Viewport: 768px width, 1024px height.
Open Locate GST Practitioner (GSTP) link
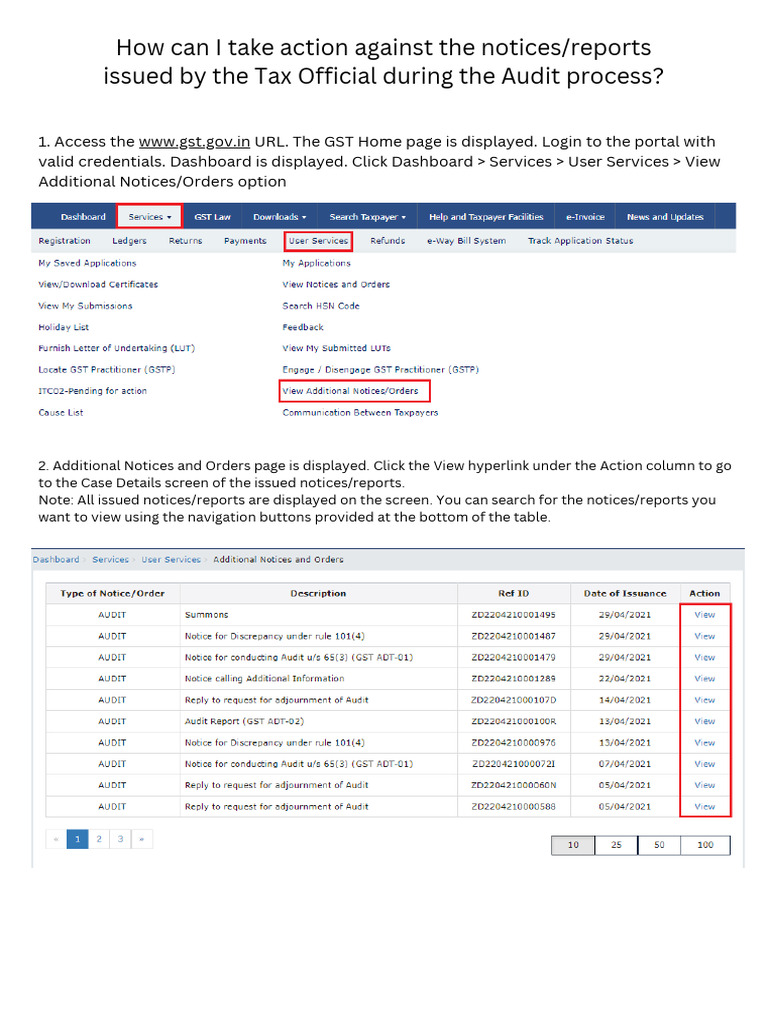106,370
